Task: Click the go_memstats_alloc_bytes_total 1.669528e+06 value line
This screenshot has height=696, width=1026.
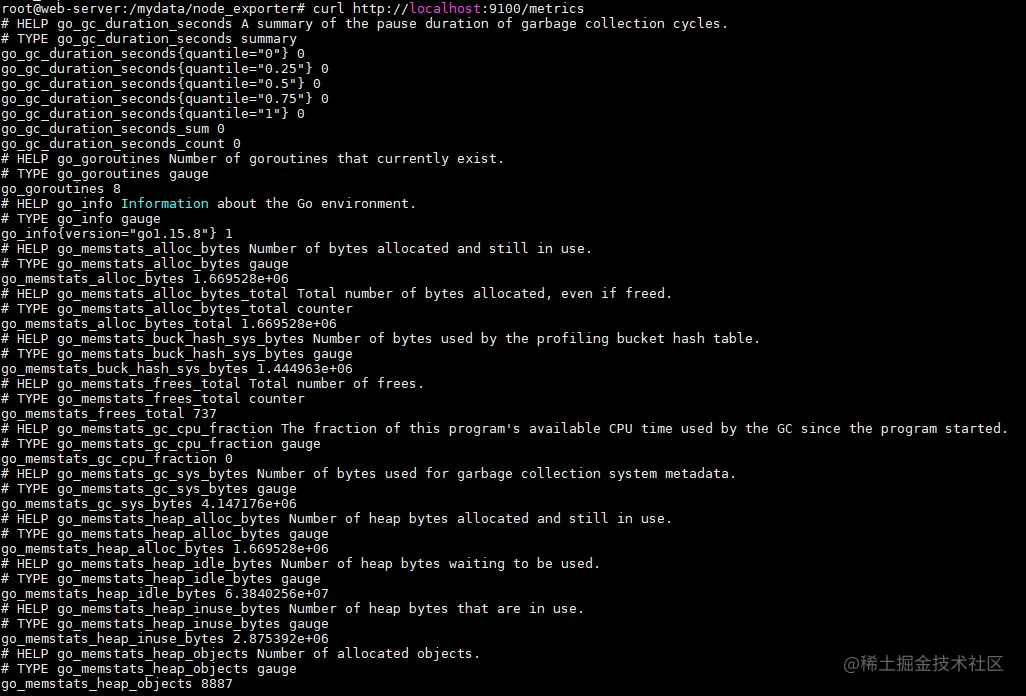Action: (169, 324)
